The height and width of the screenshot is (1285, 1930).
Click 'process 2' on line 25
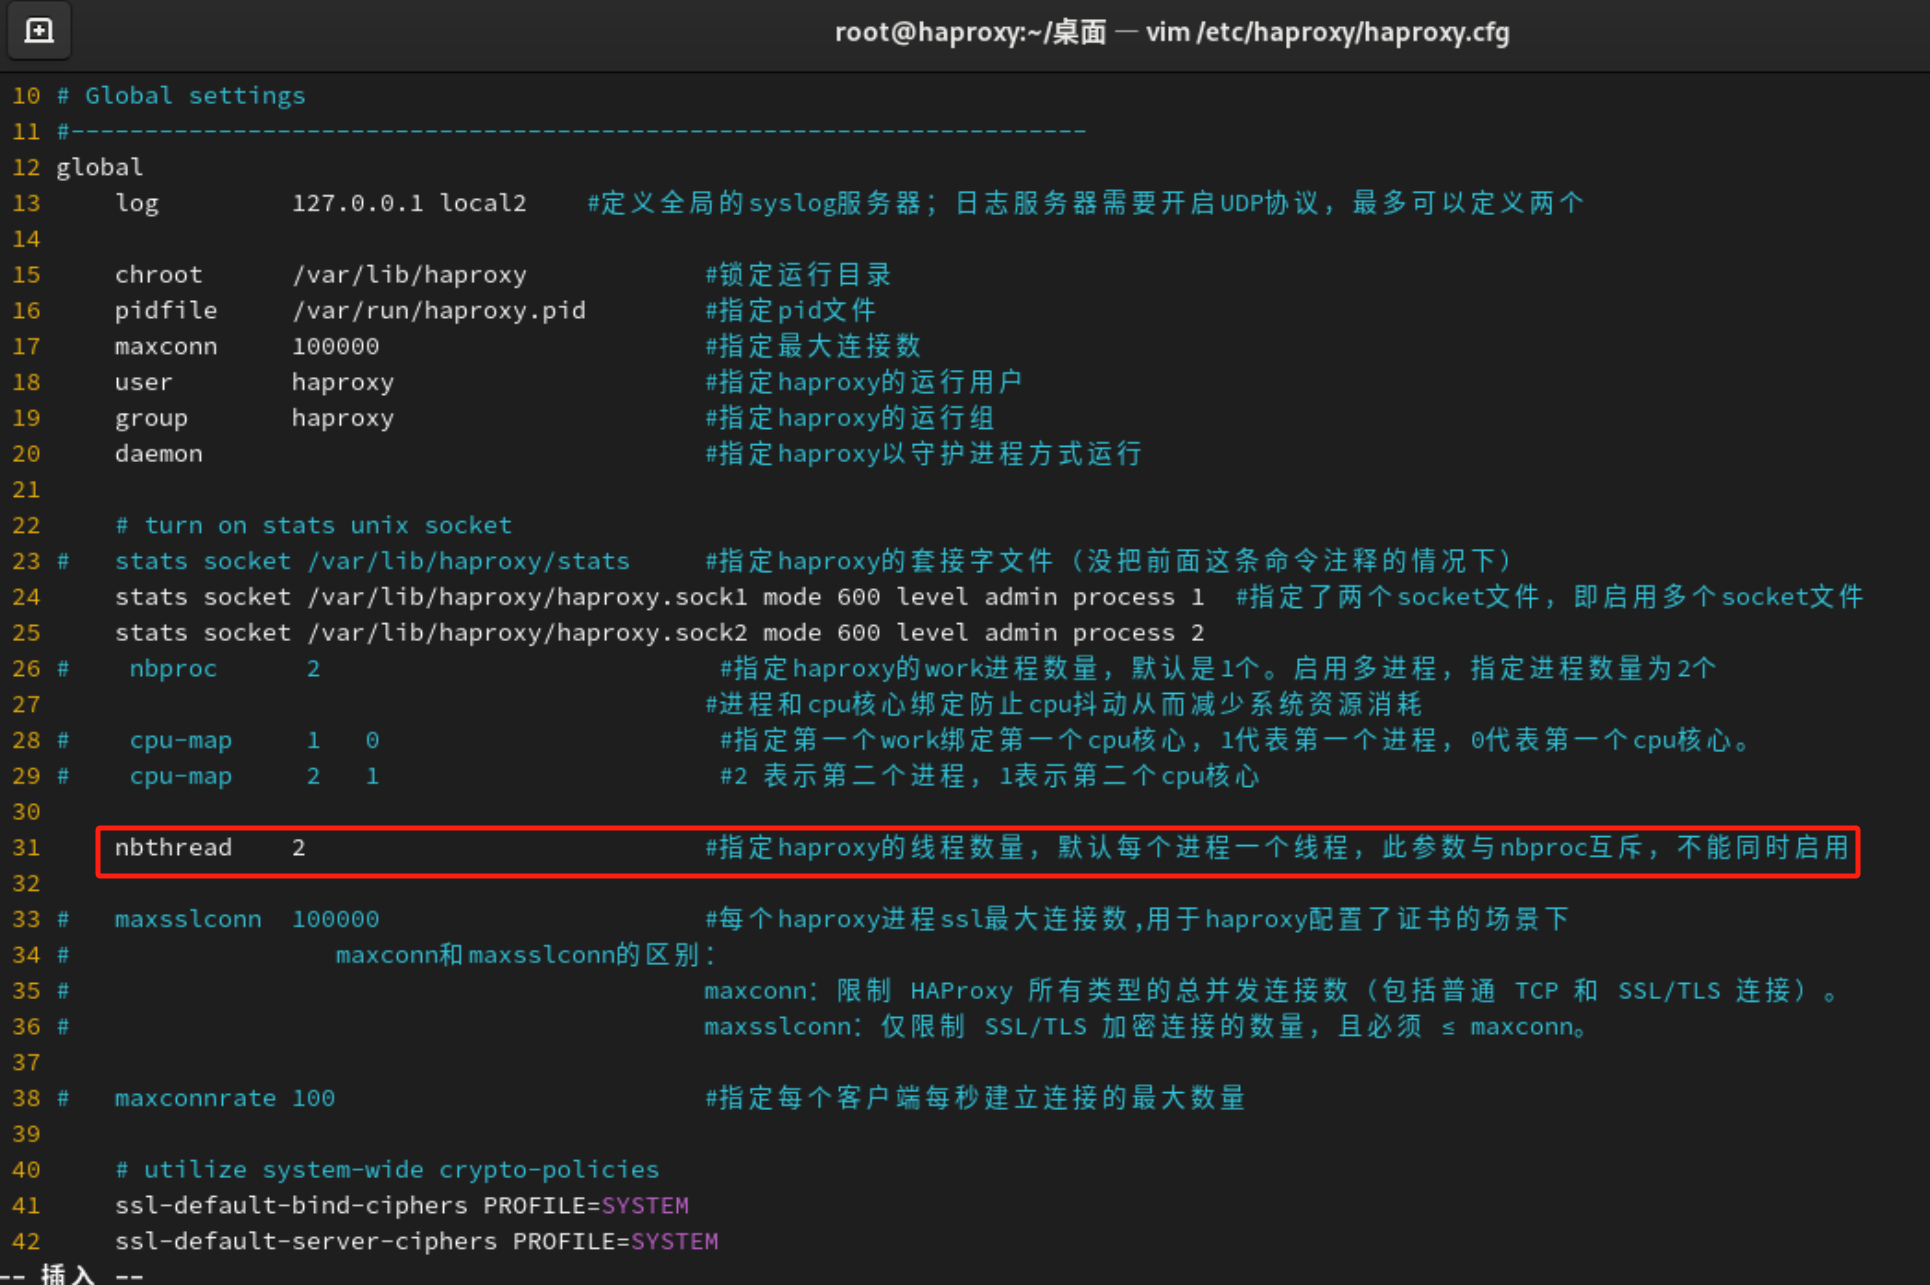point(1138,633)
